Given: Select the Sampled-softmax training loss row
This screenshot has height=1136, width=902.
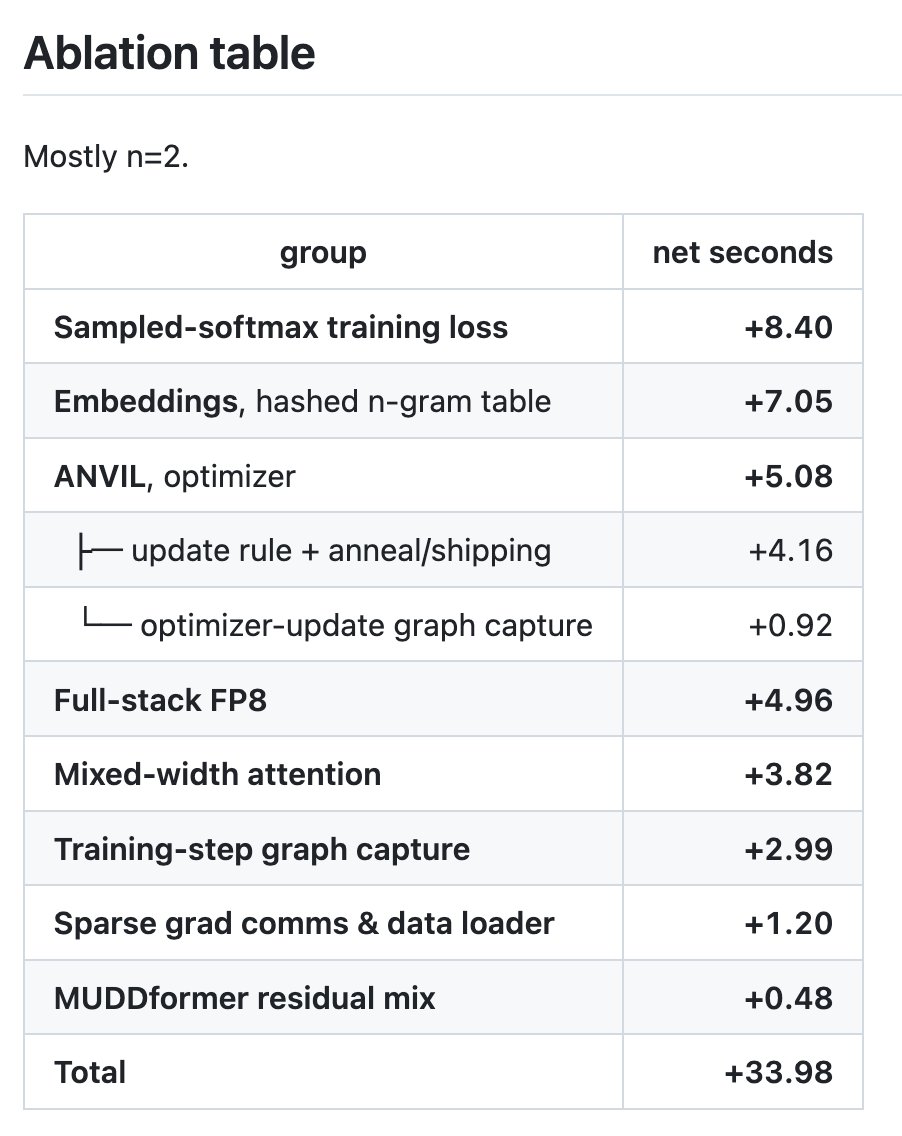Looking at the screenshot, I should pyautogui.click(x=443, y=327).
